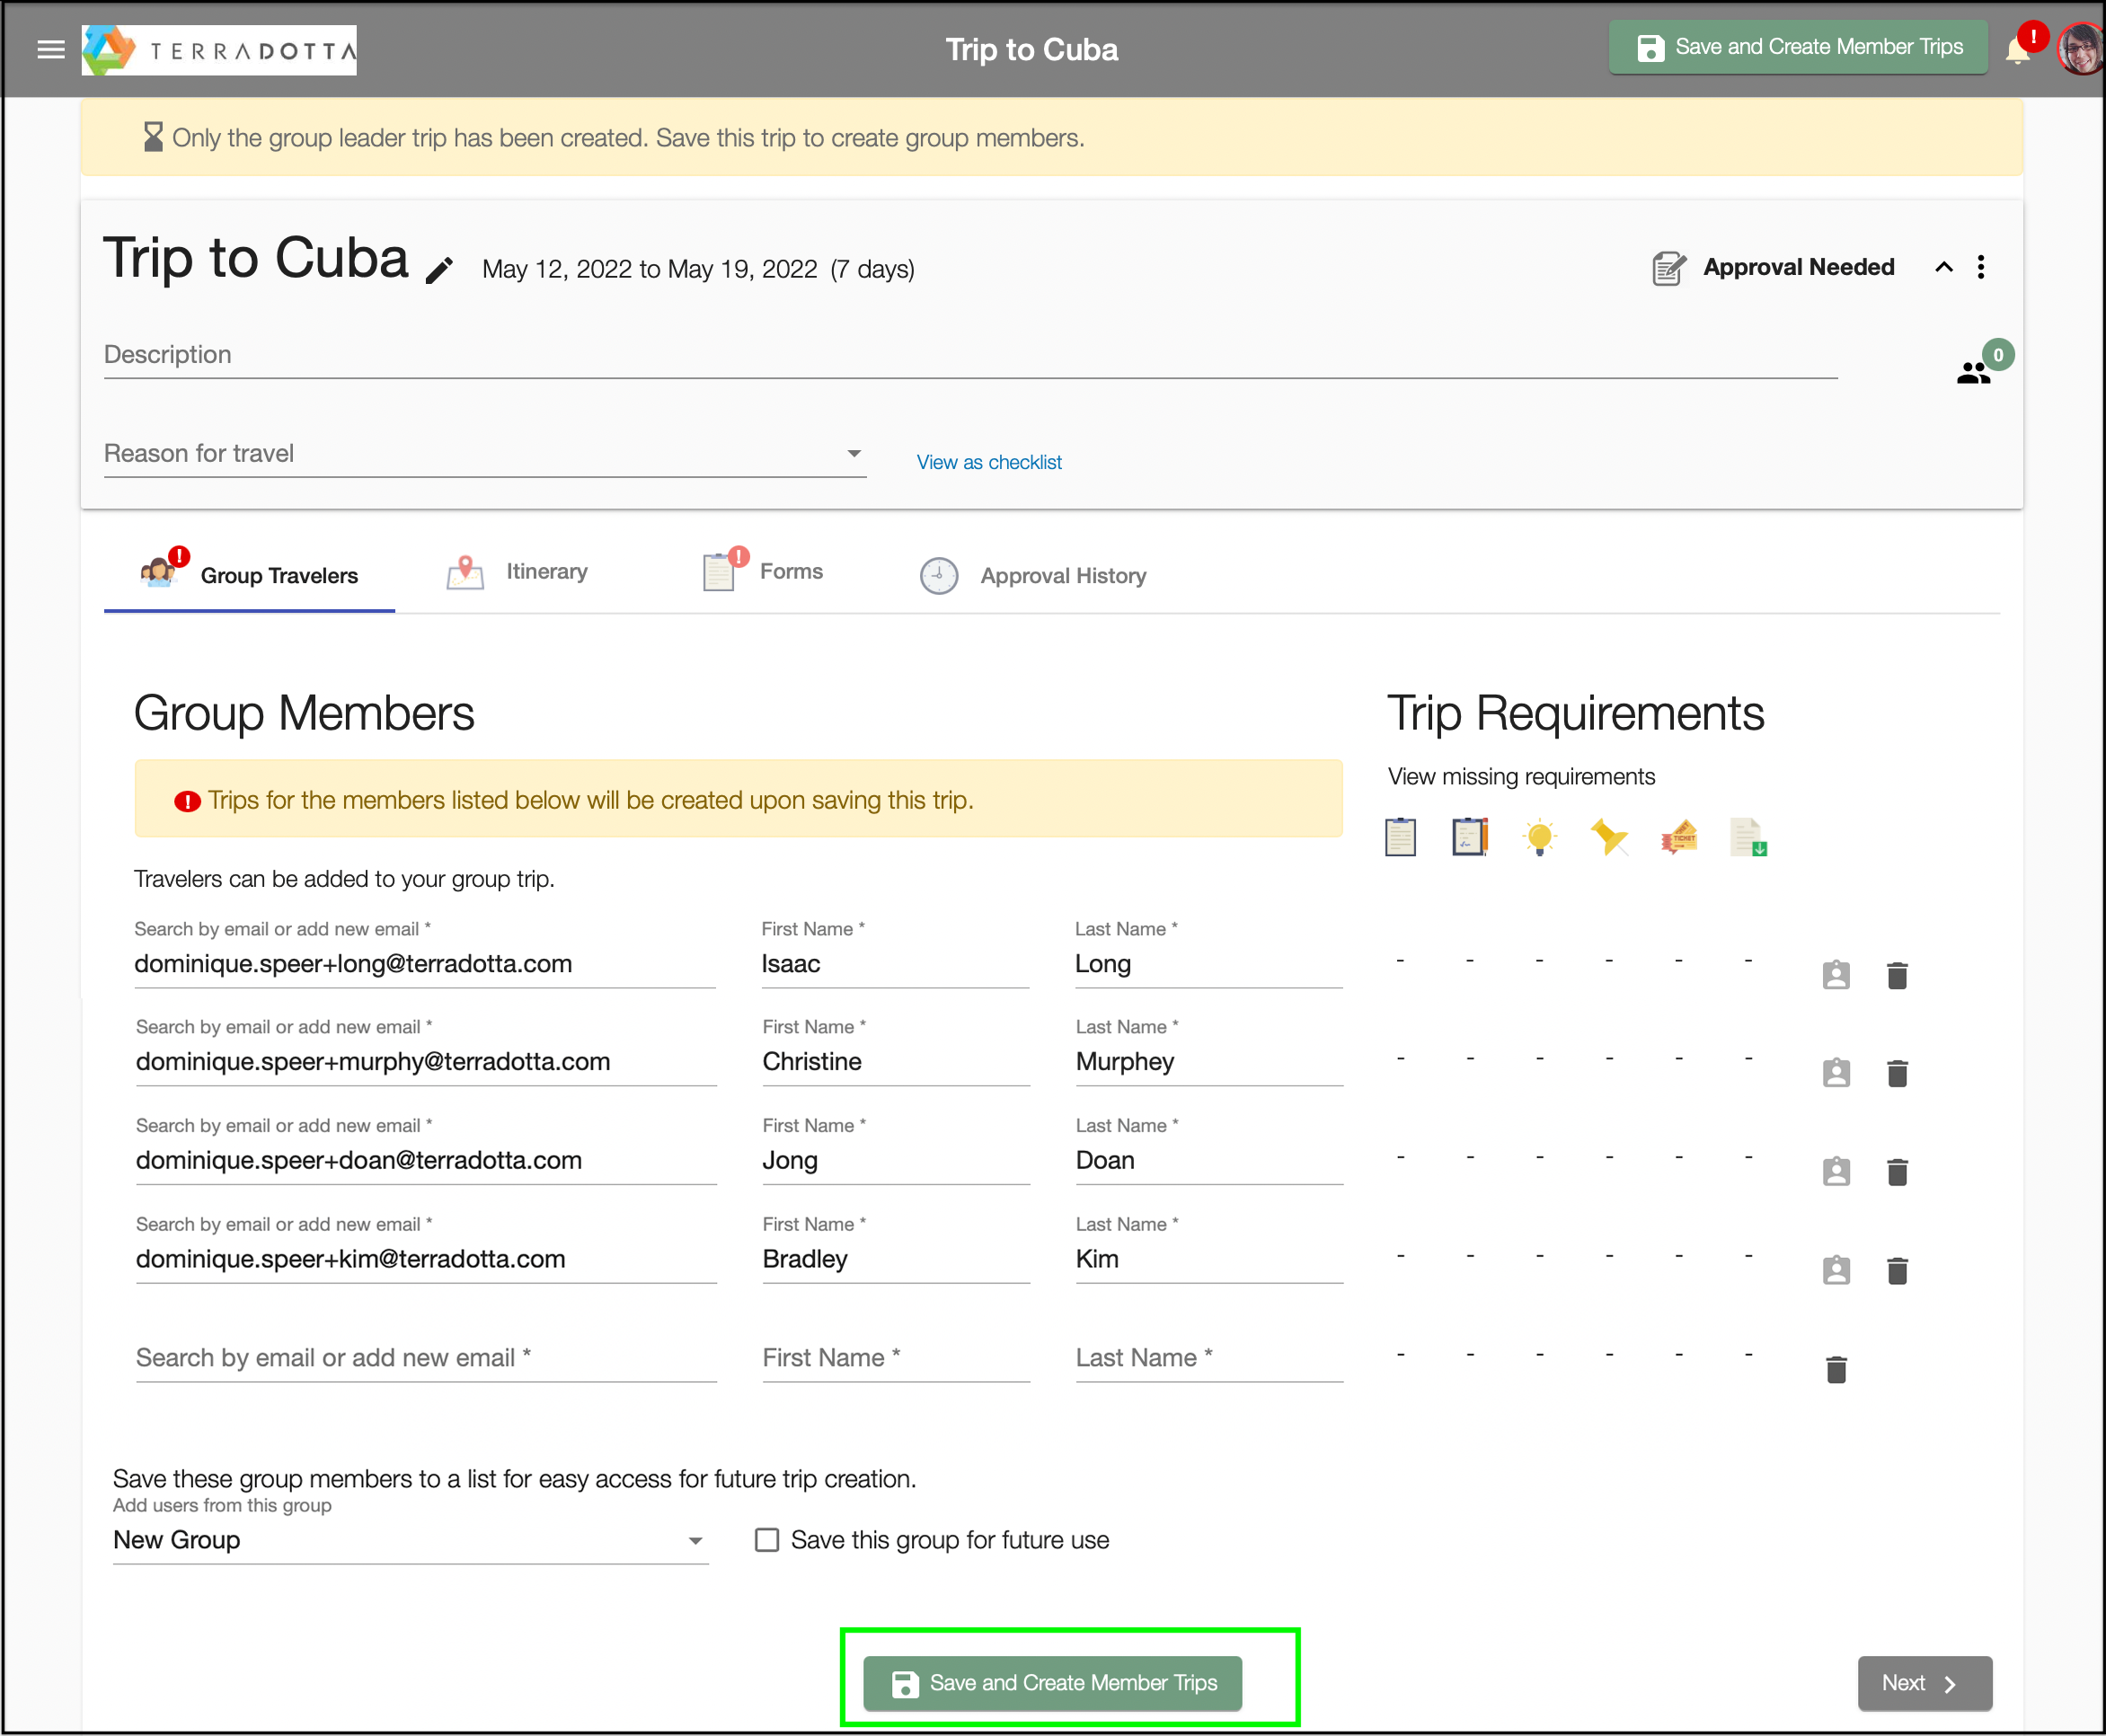Click the hourglass icon in banner
Viewport: 2106px width, 1736px height.
(153, 137)
